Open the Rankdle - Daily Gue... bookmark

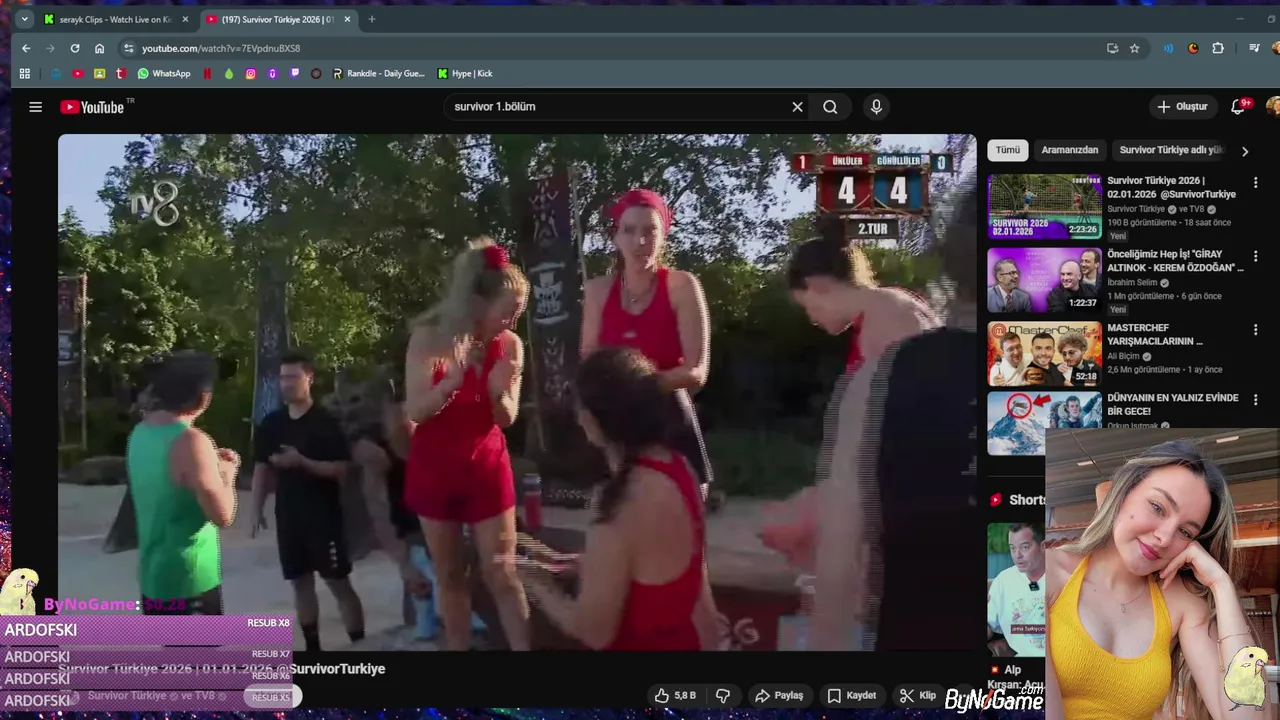(x=378, y=73)
